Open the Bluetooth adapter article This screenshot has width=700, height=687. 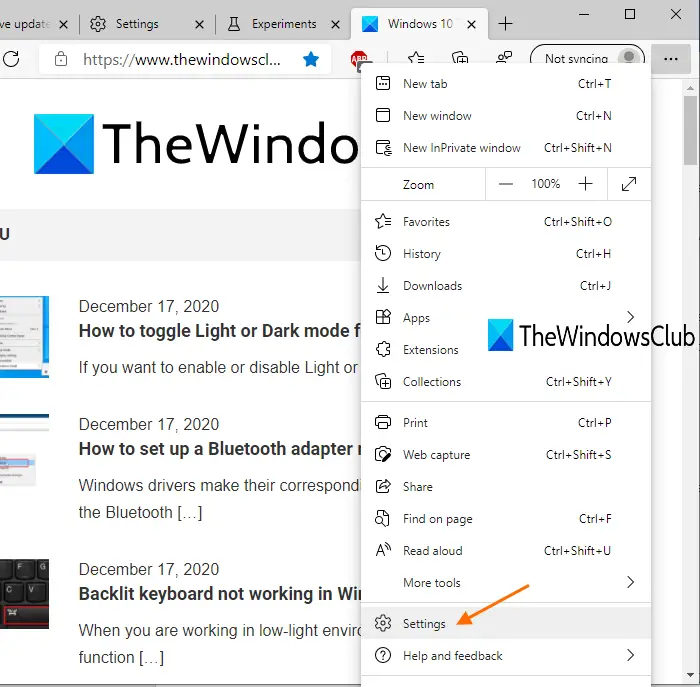click(x=219, y=449)
